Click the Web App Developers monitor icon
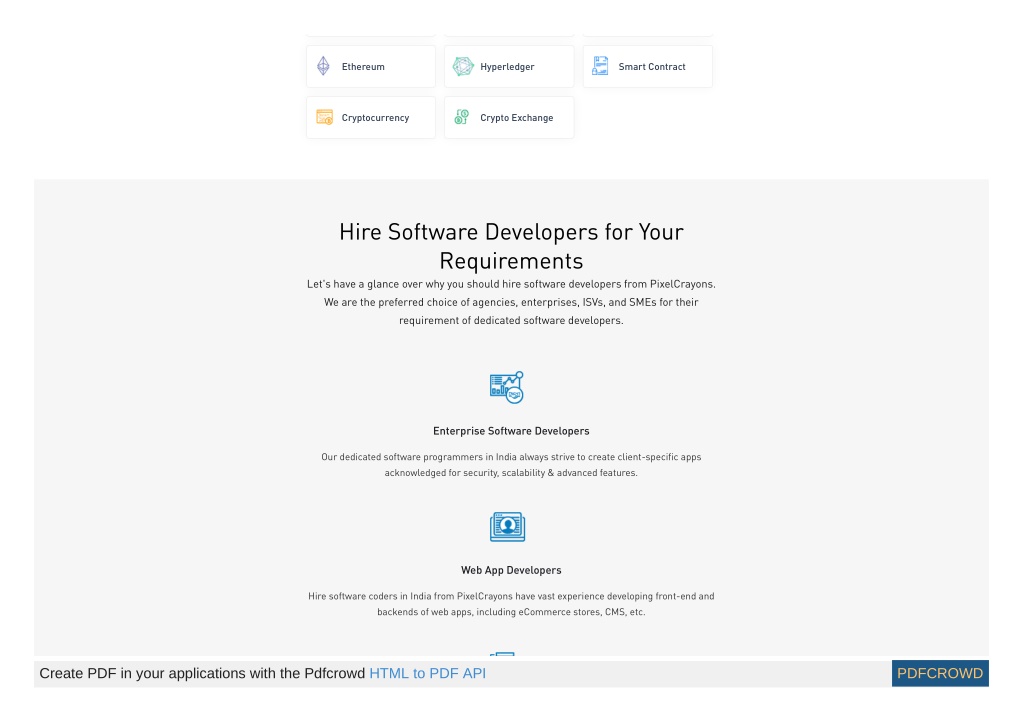The height and width of the screenshot is (724, 1023). [x=508, y=527]
